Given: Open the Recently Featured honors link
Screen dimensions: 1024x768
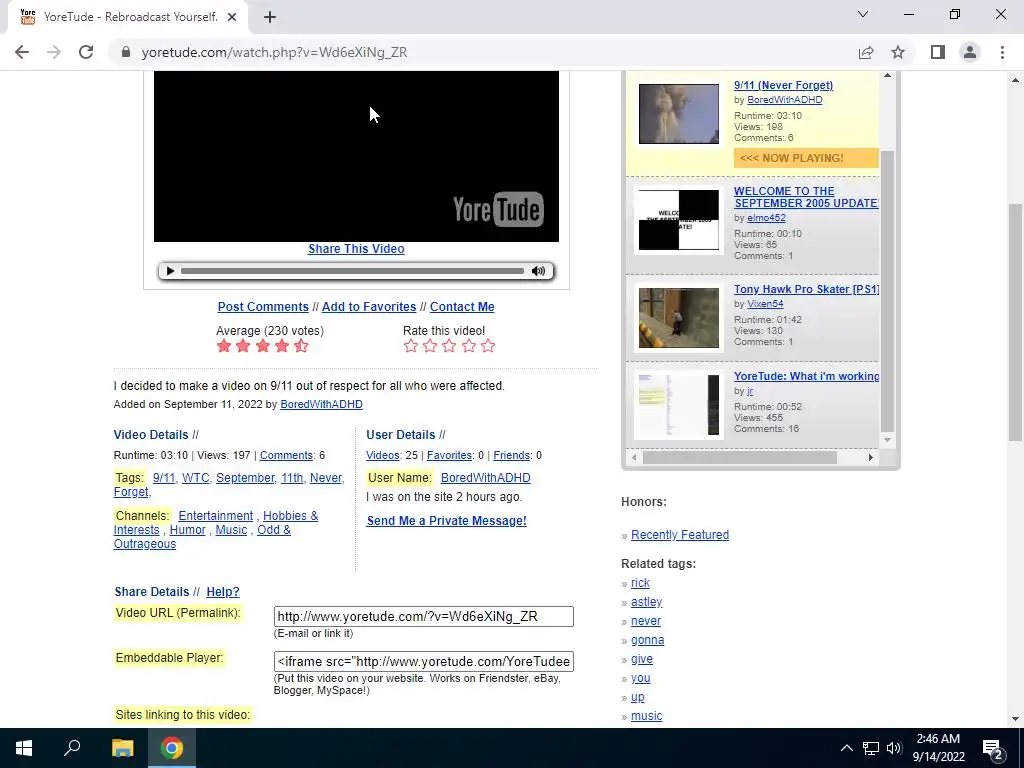Looking at the screenshot, I should click(680, 535).
